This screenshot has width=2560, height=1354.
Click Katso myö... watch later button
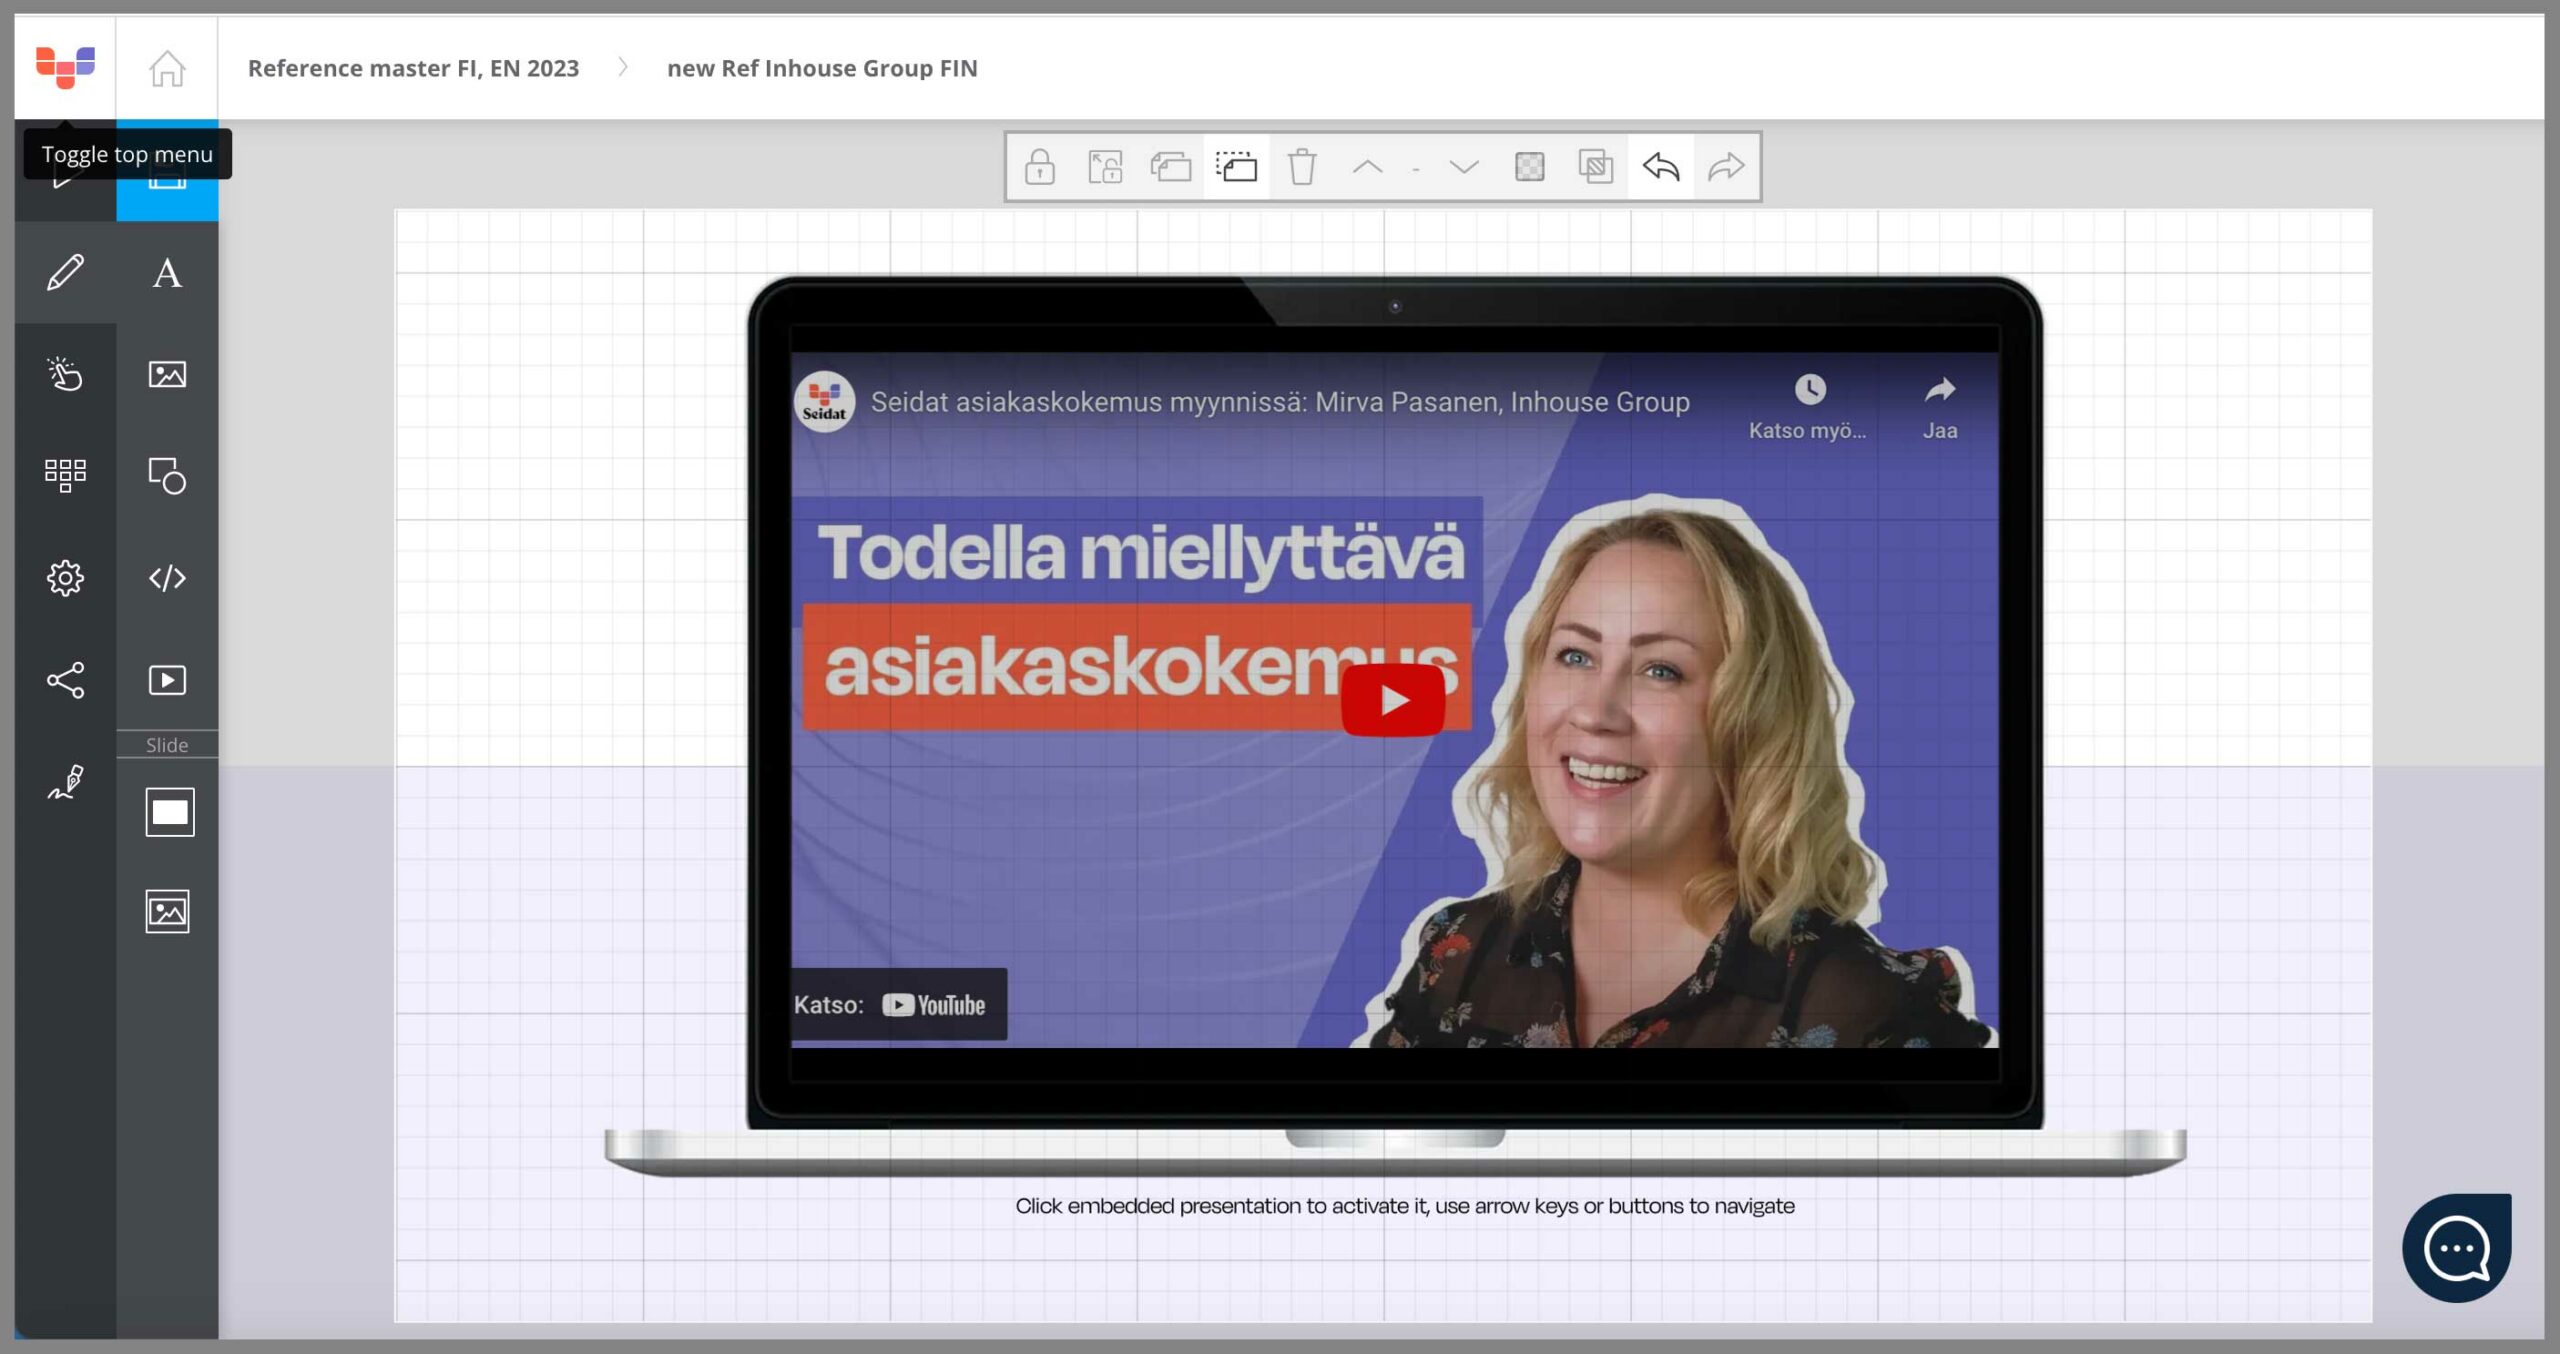click(1808, 408)
